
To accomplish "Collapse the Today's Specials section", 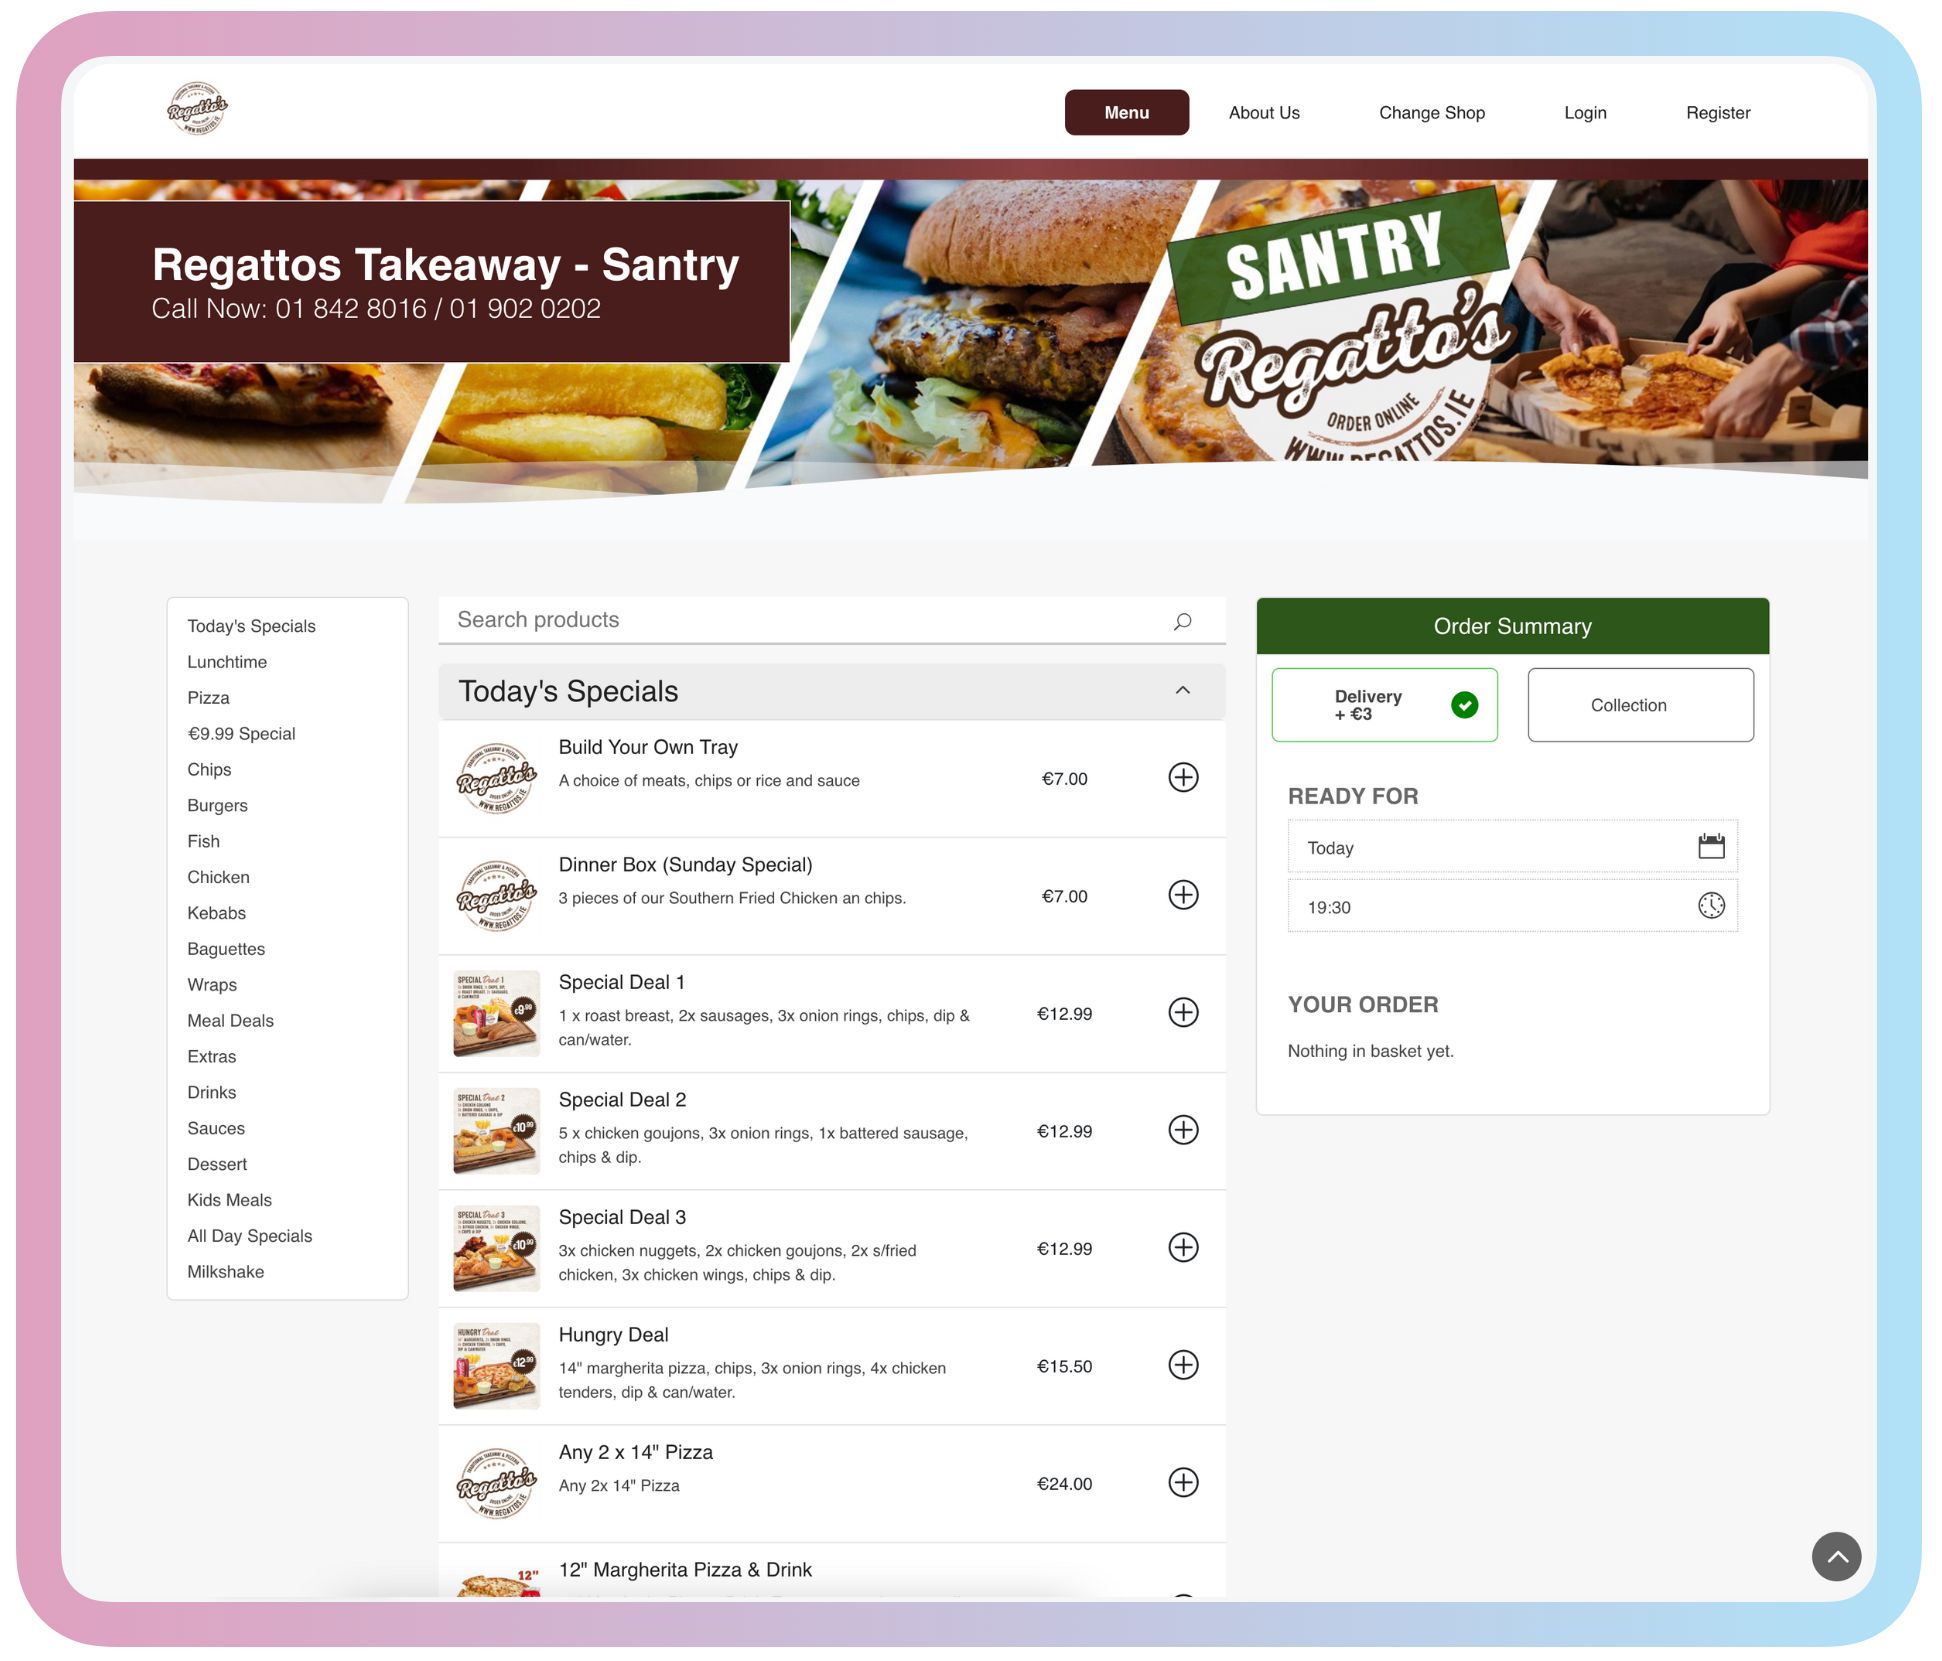I will [1186, 690].
